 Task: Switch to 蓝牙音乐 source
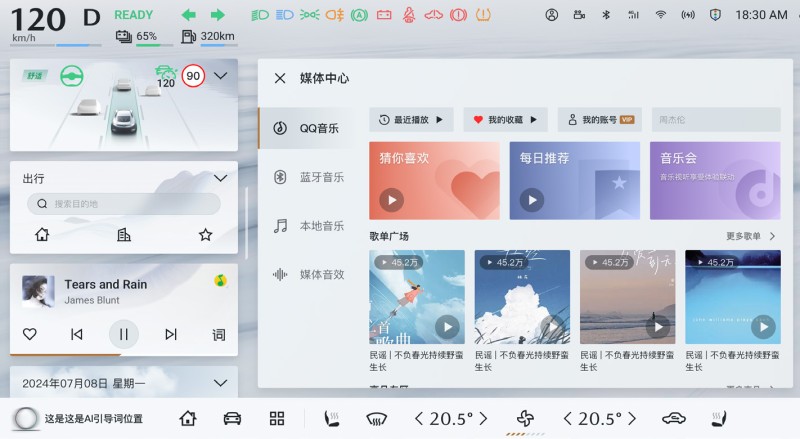point(307,177)
